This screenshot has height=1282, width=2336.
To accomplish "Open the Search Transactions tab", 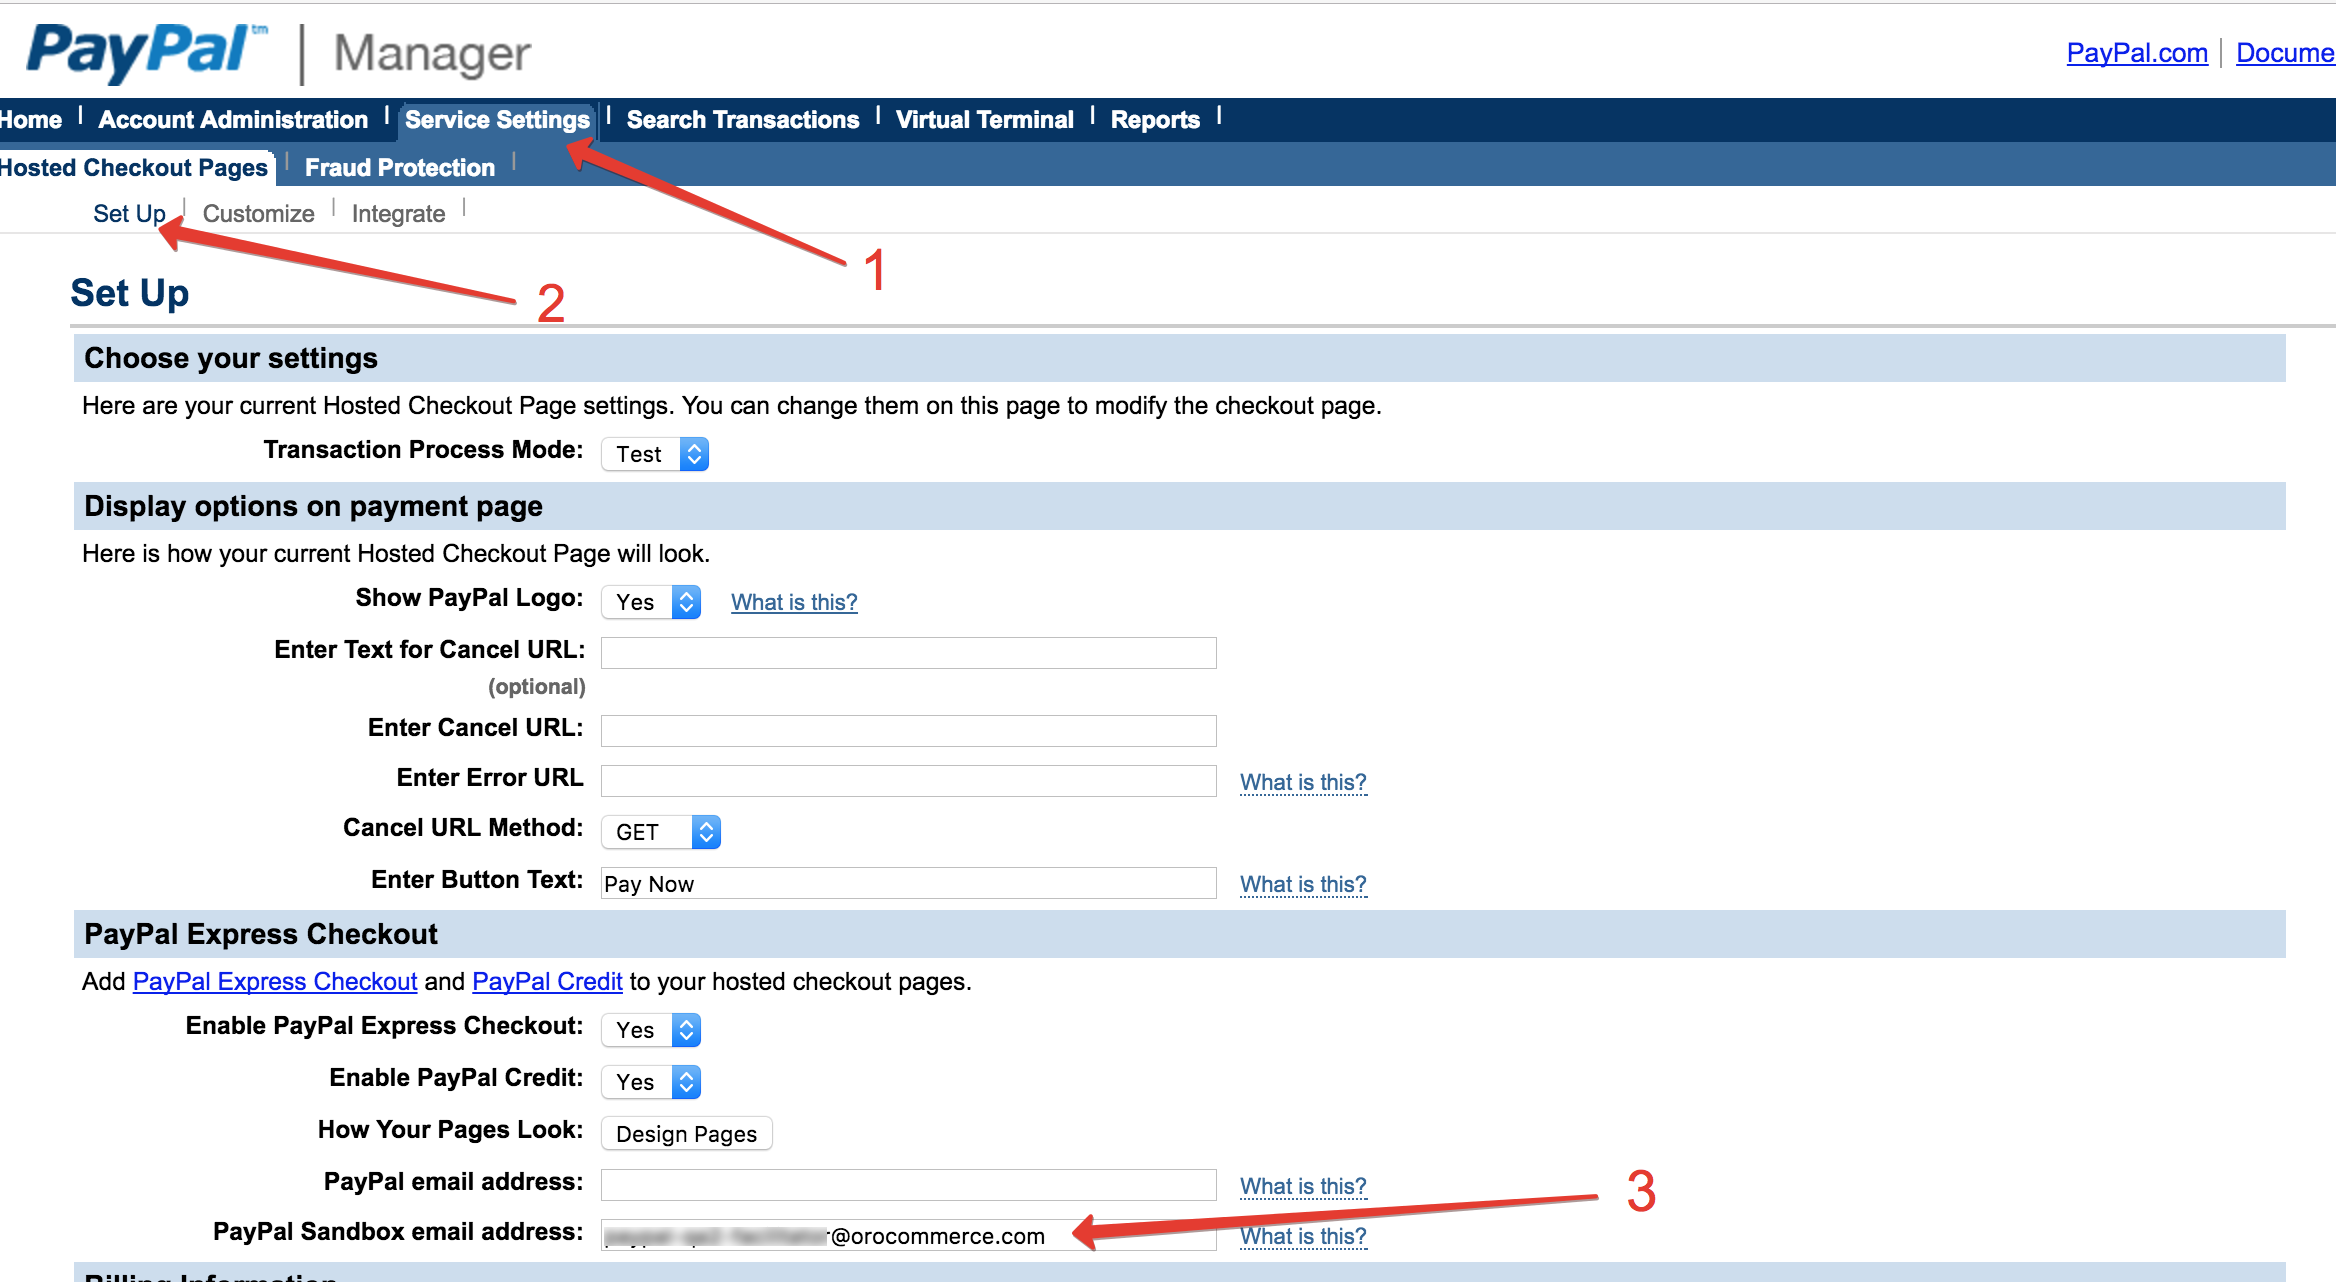I will [742, 120].
